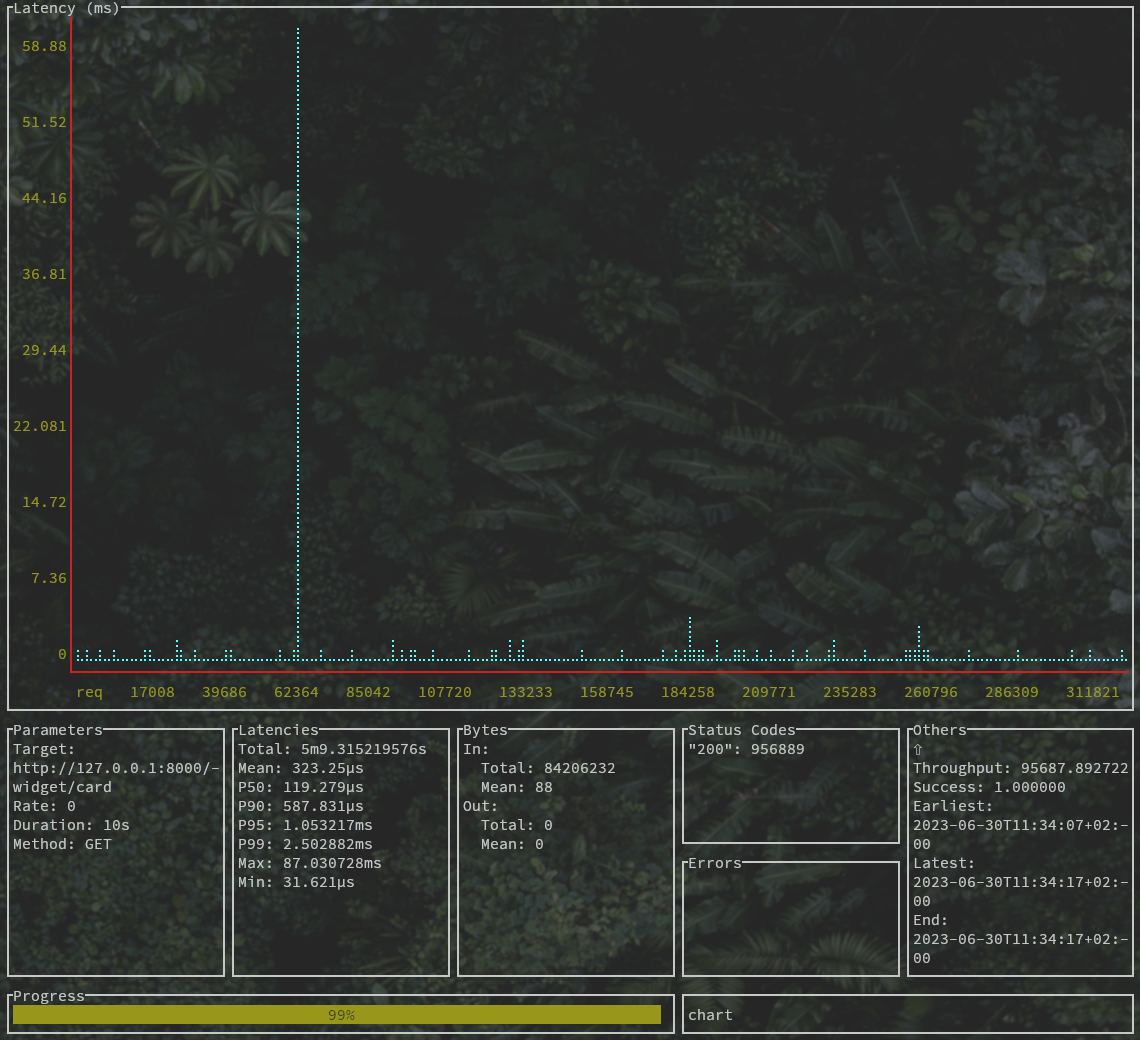Click the 209771 x-axis label
This screenshot has height=1040, width=1140.
pyautogui.click(x=768, y=692)
